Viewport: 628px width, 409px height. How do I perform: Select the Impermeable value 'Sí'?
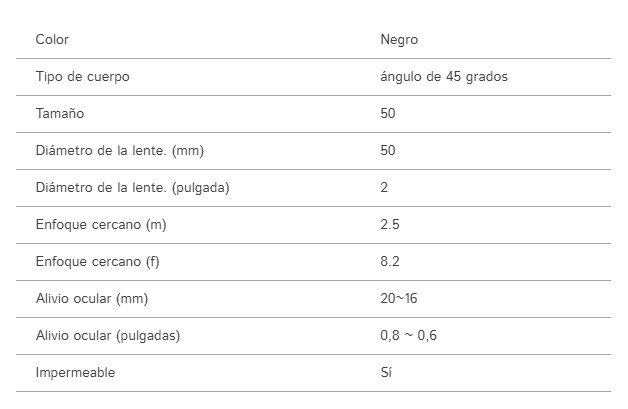pyautogui.click(x=386, y=372)
